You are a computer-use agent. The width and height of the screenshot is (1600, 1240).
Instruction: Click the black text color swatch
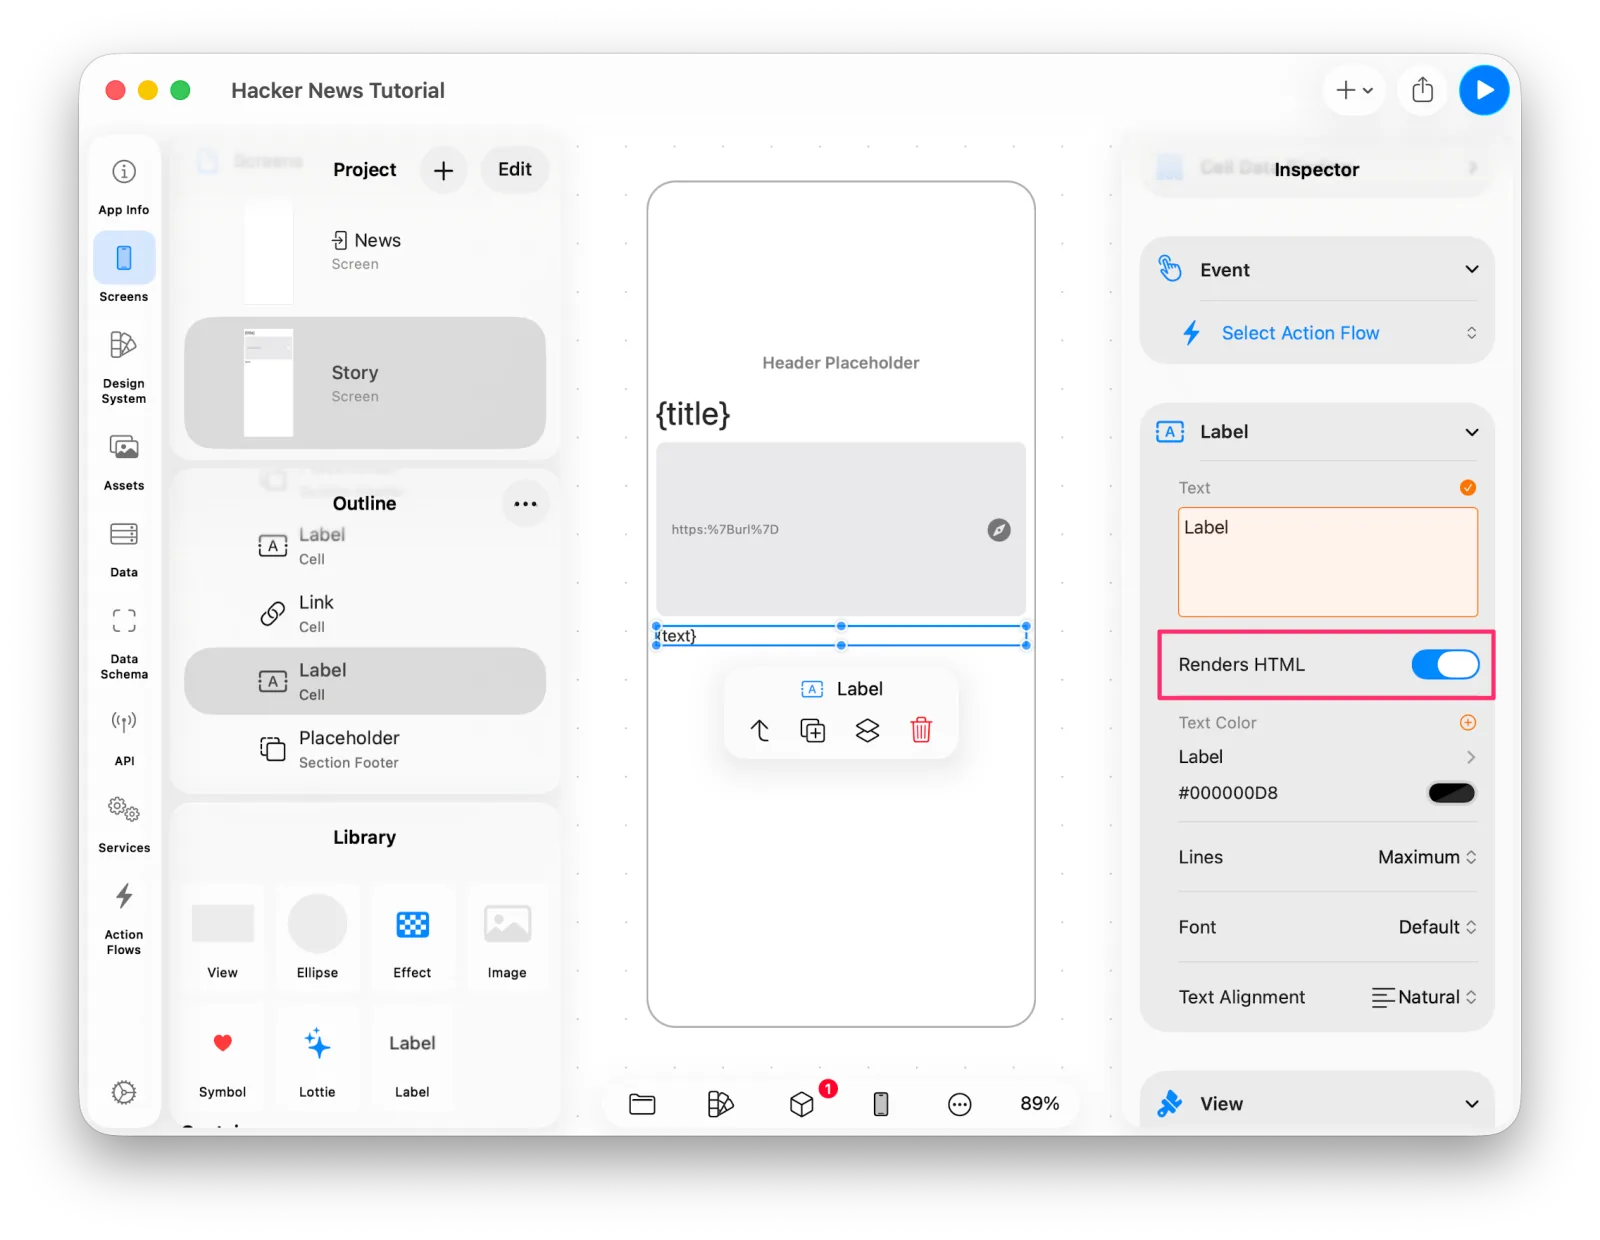[1451, 793]
